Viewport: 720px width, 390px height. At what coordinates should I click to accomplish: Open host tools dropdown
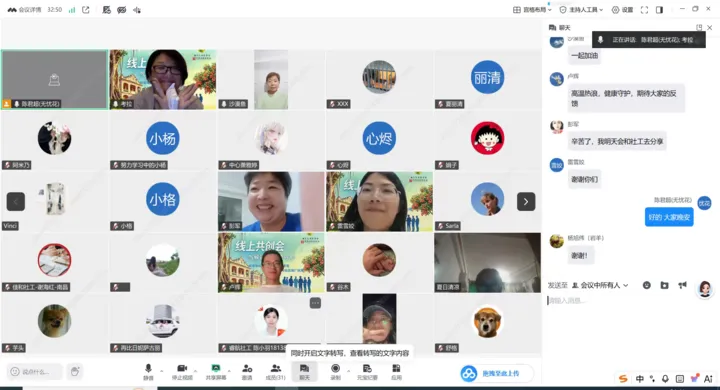[581, 10]
